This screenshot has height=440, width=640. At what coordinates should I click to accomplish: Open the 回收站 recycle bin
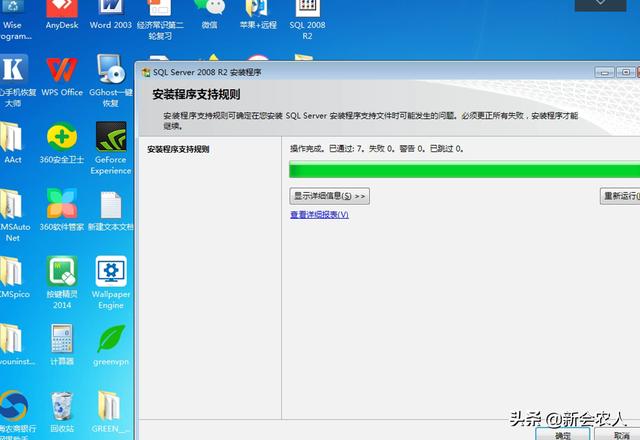[x=62, y=411]
